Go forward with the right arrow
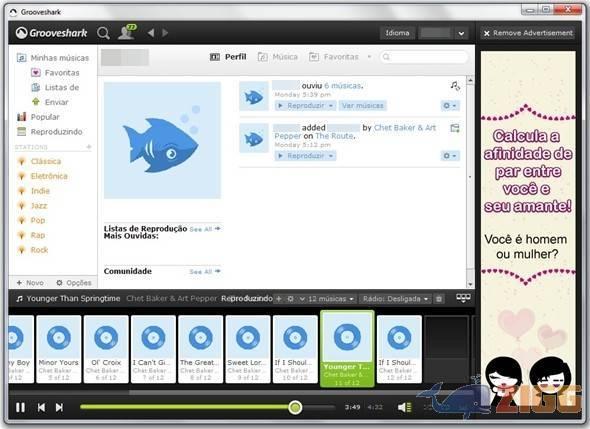 point(165,33)
